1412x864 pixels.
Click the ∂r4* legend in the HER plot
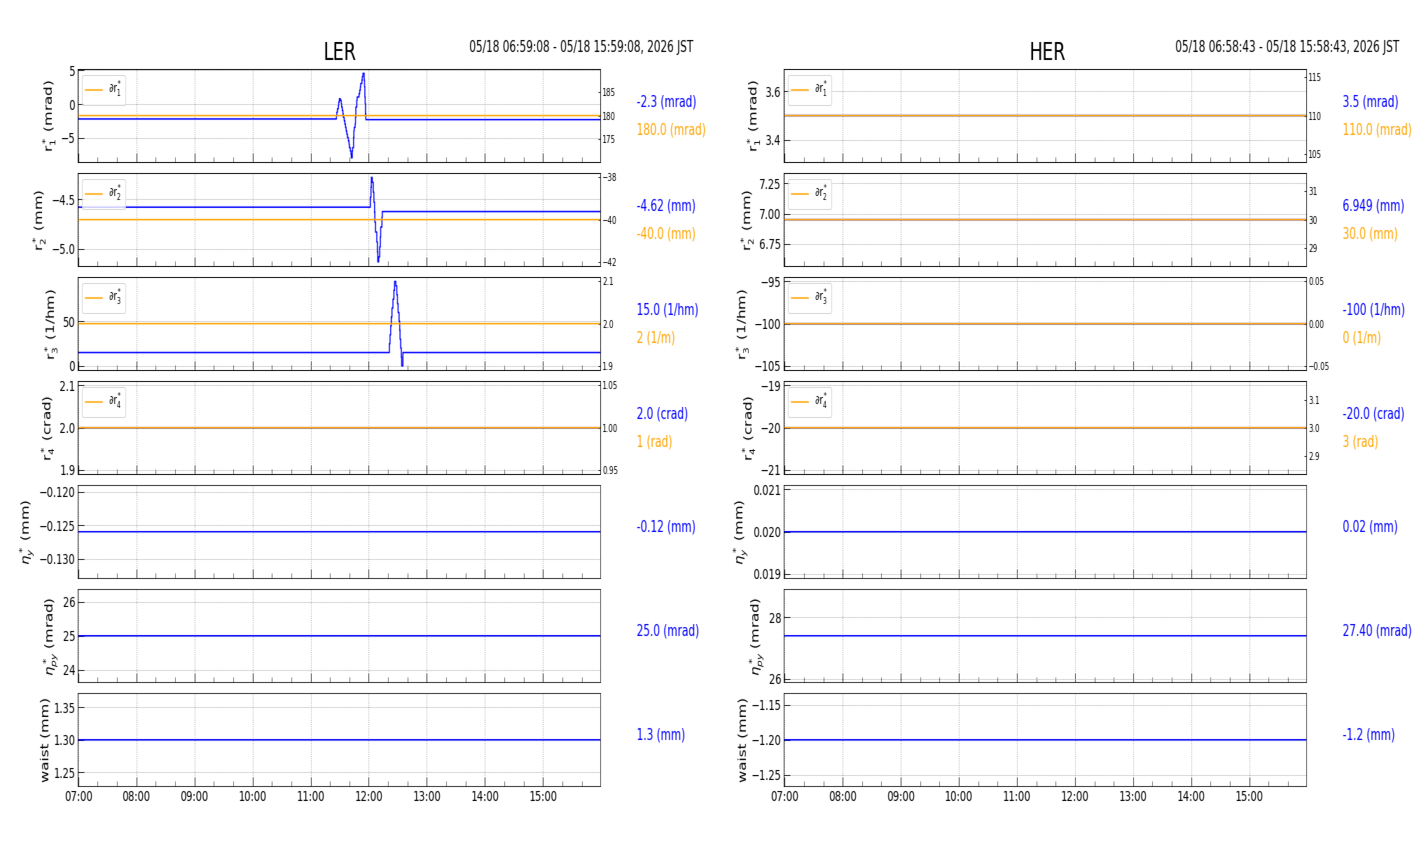[810, 402]
